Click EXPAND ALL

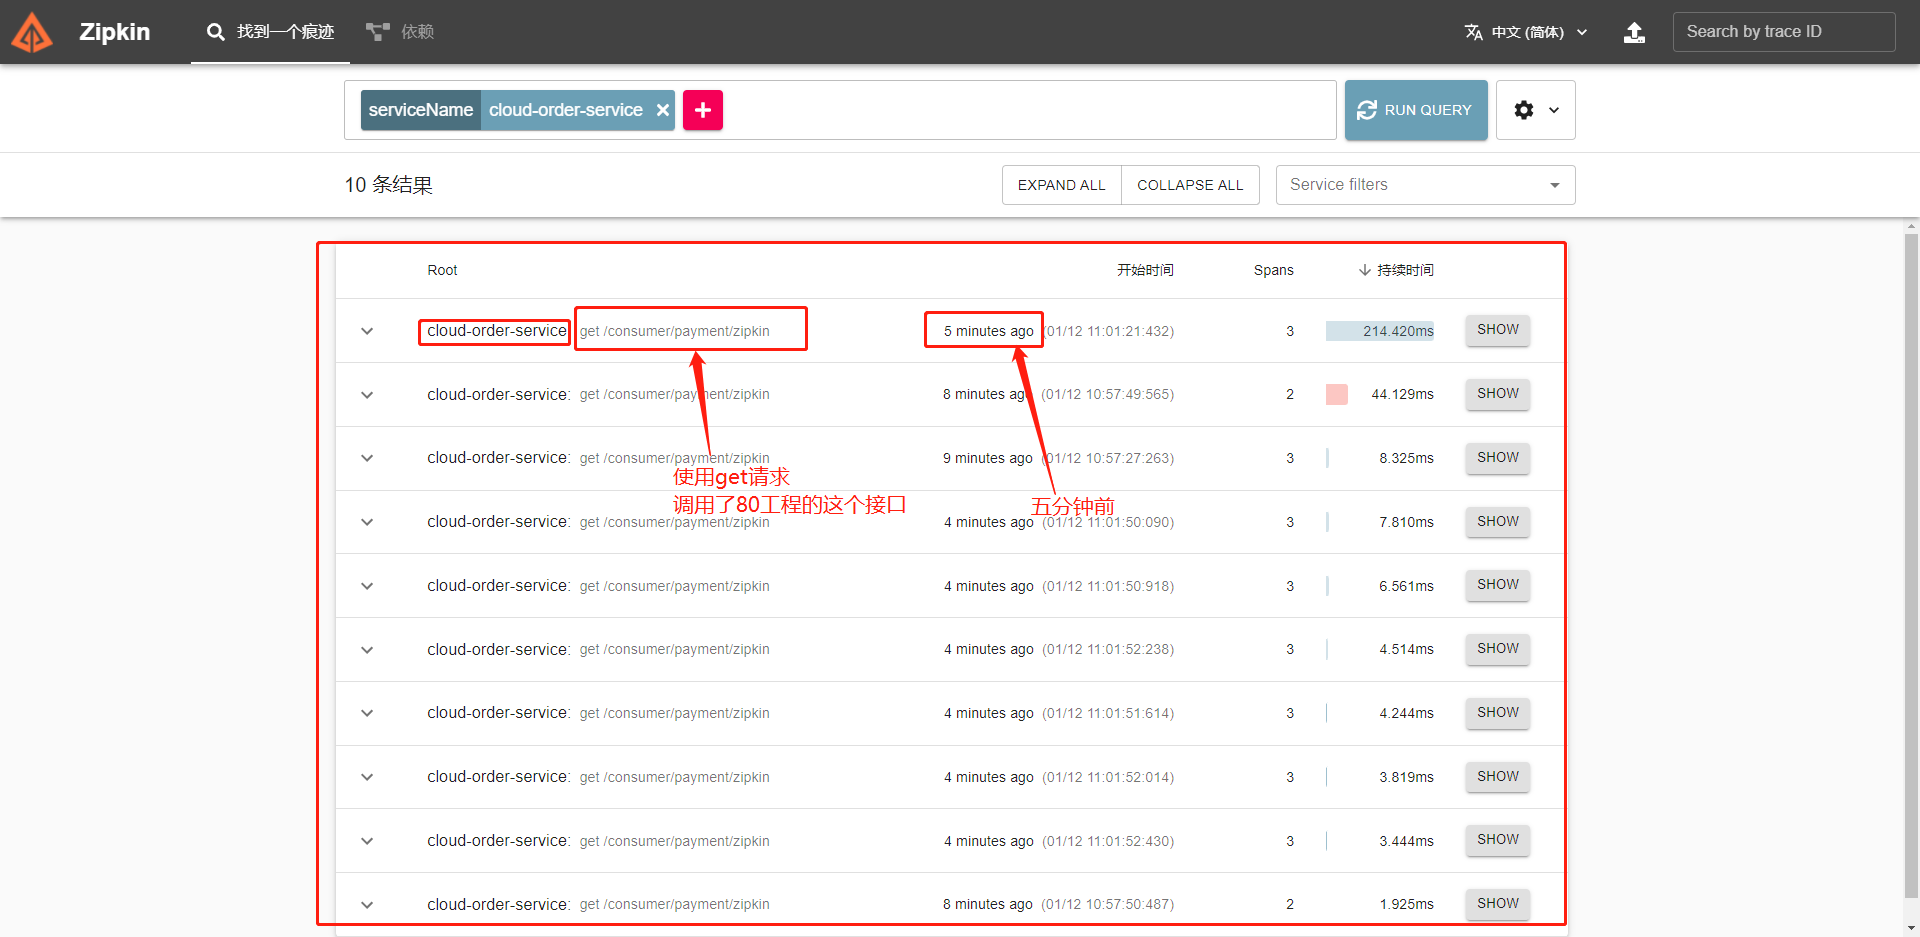click(x=1062, y=185)
